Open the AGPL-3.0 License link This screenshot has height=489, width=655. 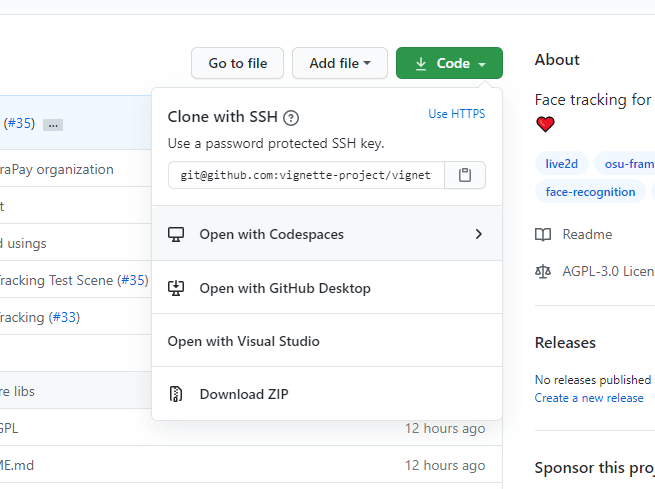click(x=608, y=271)
